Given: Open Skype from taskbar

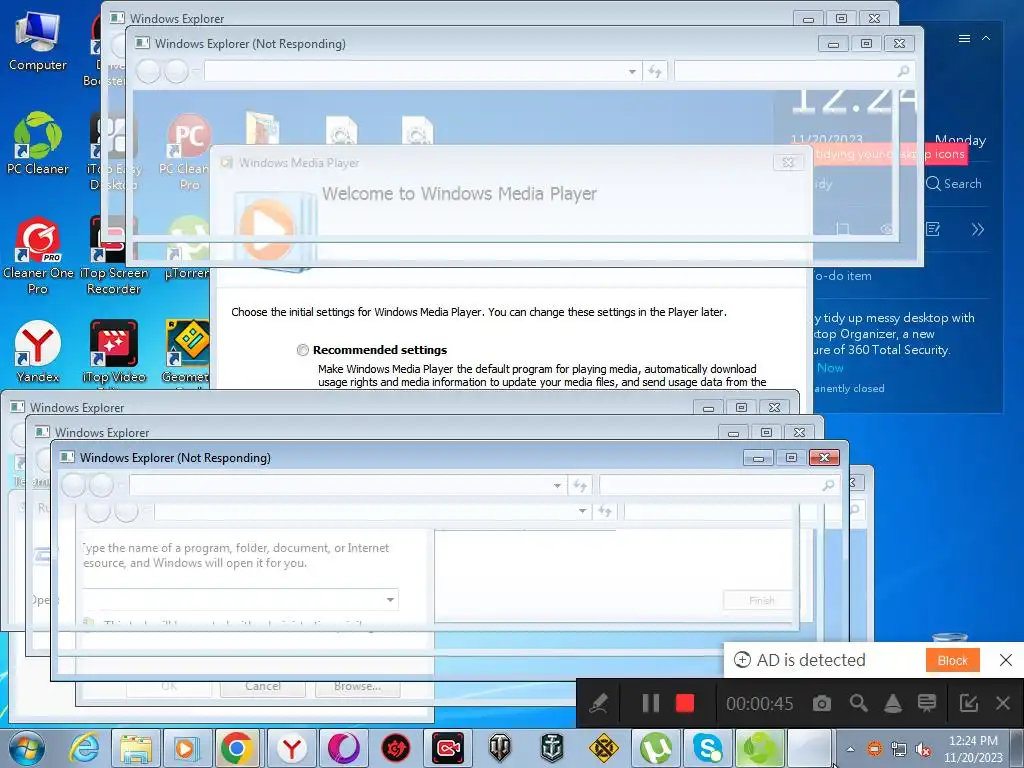Looking at the screenshot, I should 707,748.
